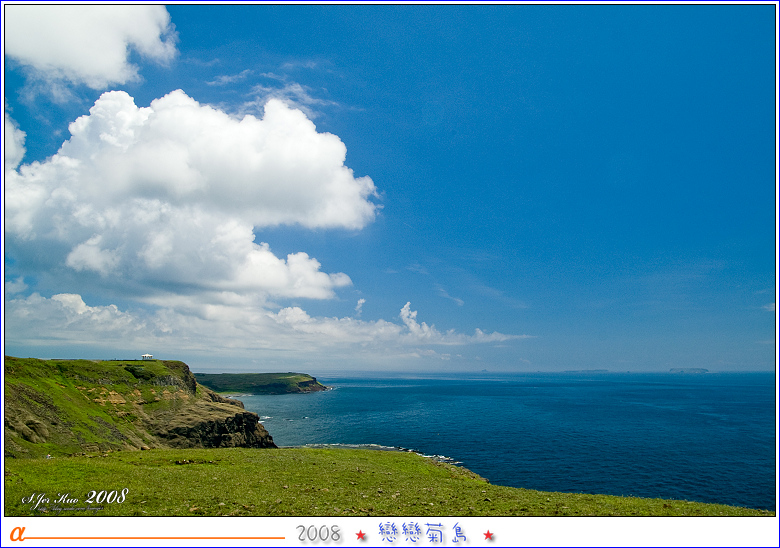Click the white surf along the shoreline
This screenshot has width=780, height=548.
pyautogui.click(x=380, y=448)
